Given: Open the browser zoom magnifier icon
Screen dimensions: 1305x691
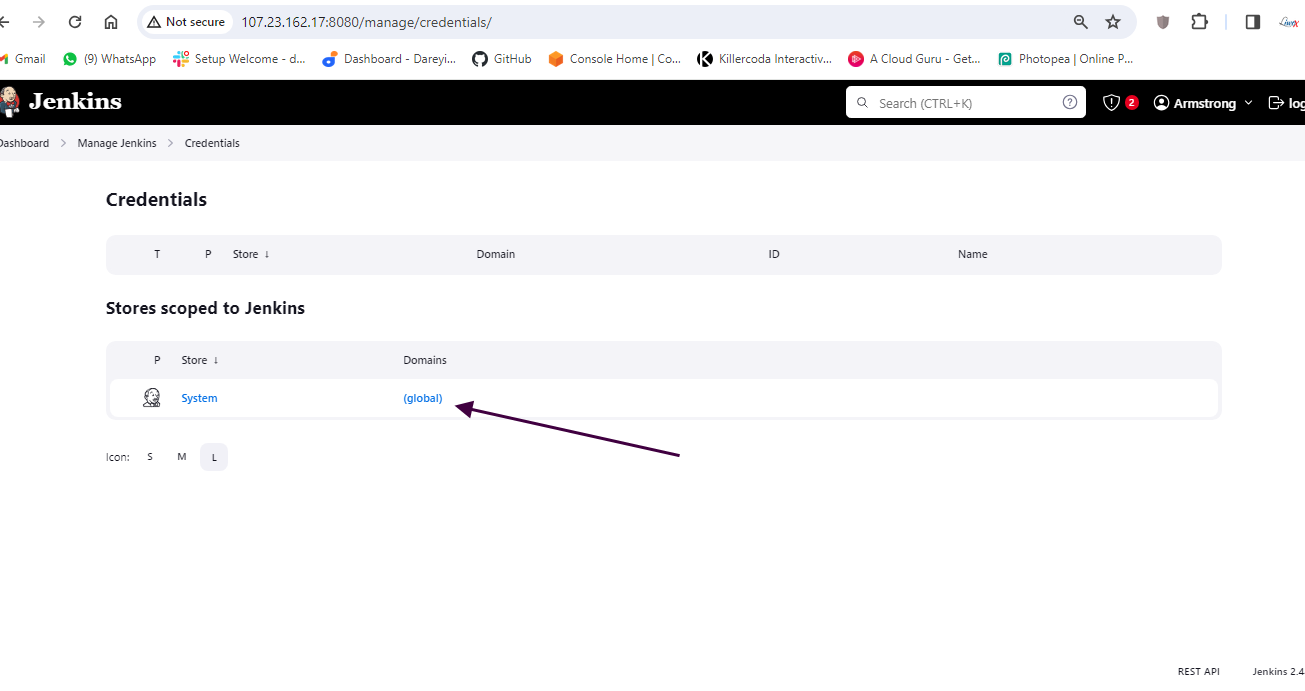Looking at the screenshot, I should point(1081,22).
